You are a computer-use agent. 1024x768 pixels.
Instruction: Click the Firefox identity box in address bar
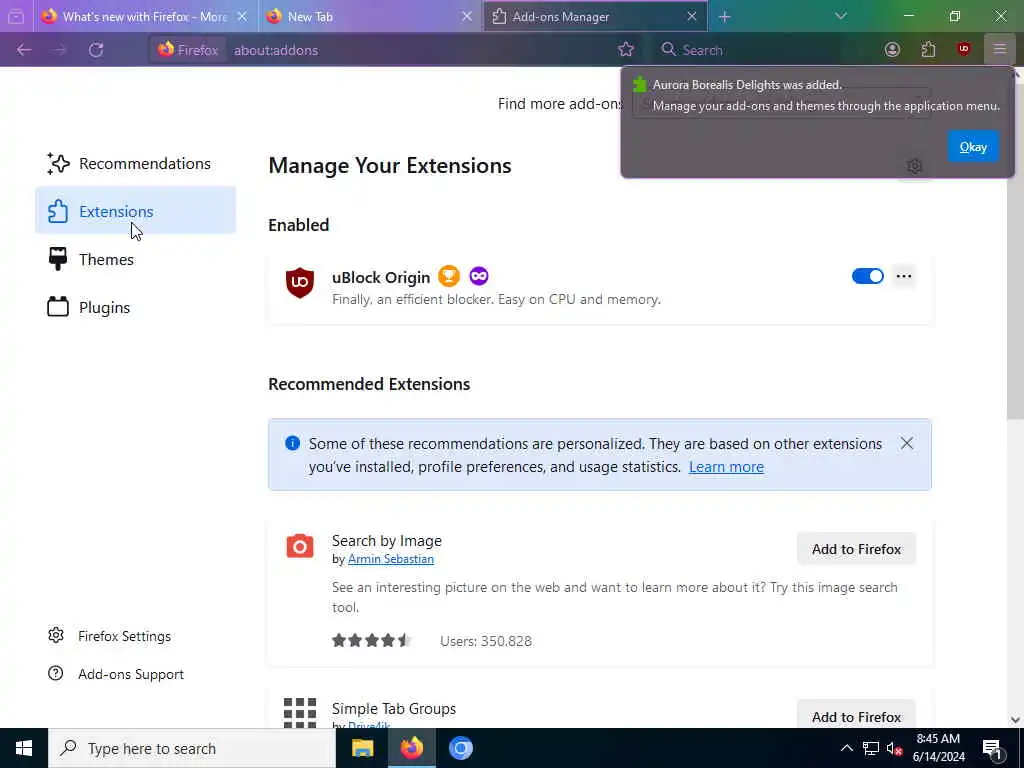(188, 50)
